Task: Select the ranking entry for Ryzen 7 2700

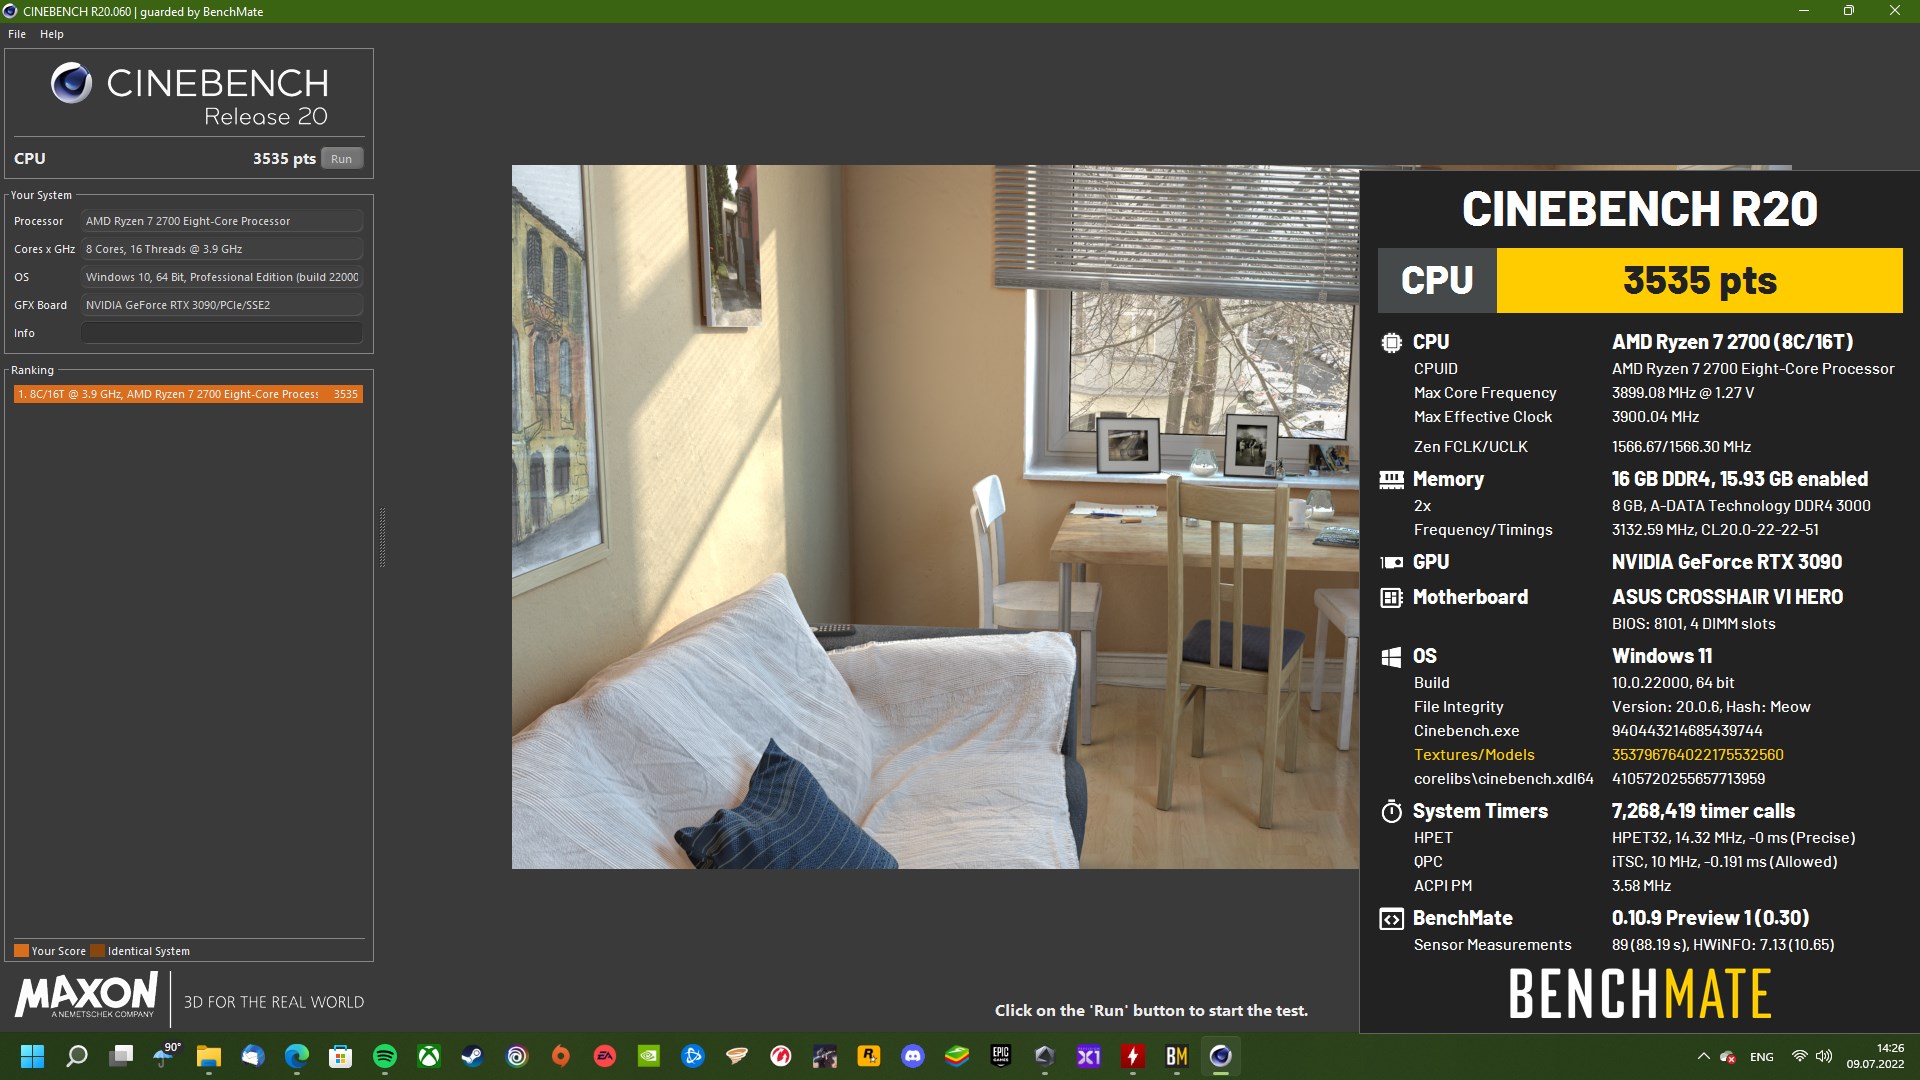Action: coord(188,394)
